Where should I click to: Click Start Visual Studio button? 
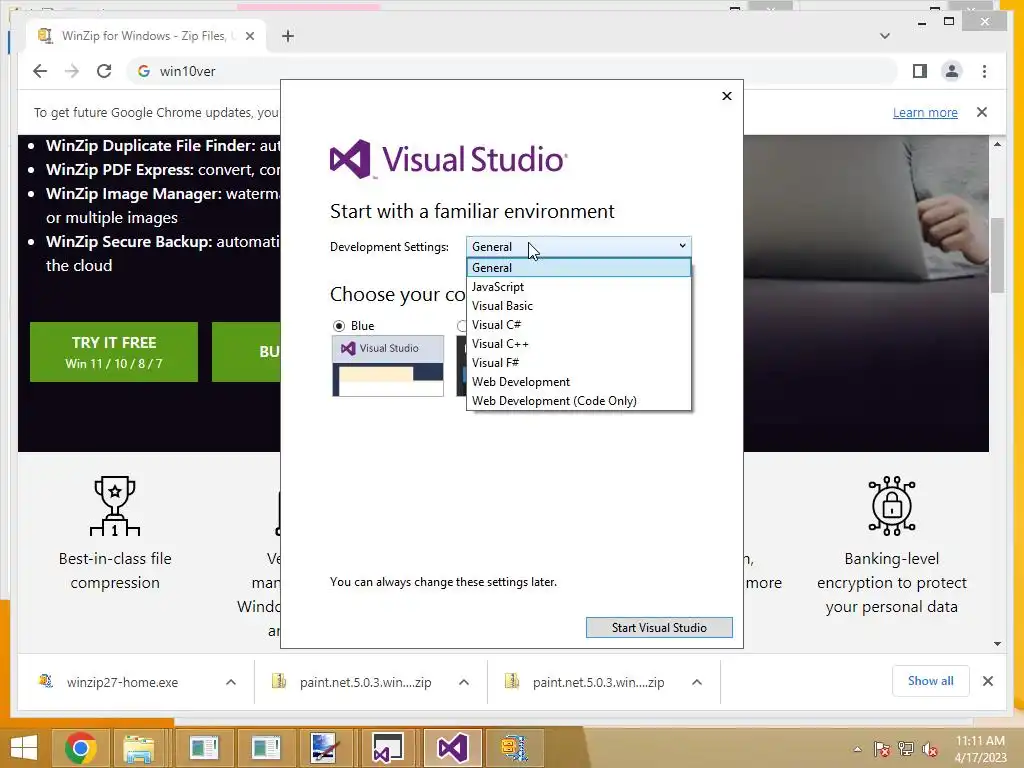(x=659, y=628)
